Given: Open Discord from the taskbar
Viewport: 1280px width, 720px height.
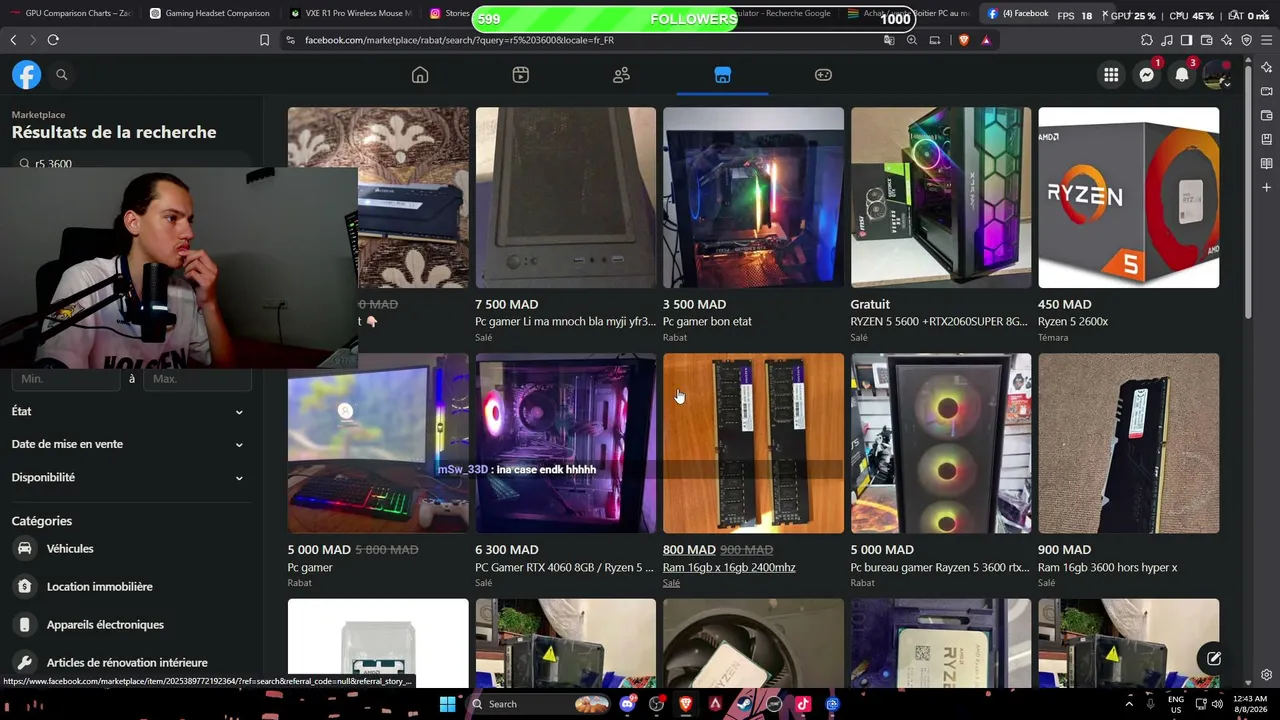Looking at the screenshot, I should 628,704.
